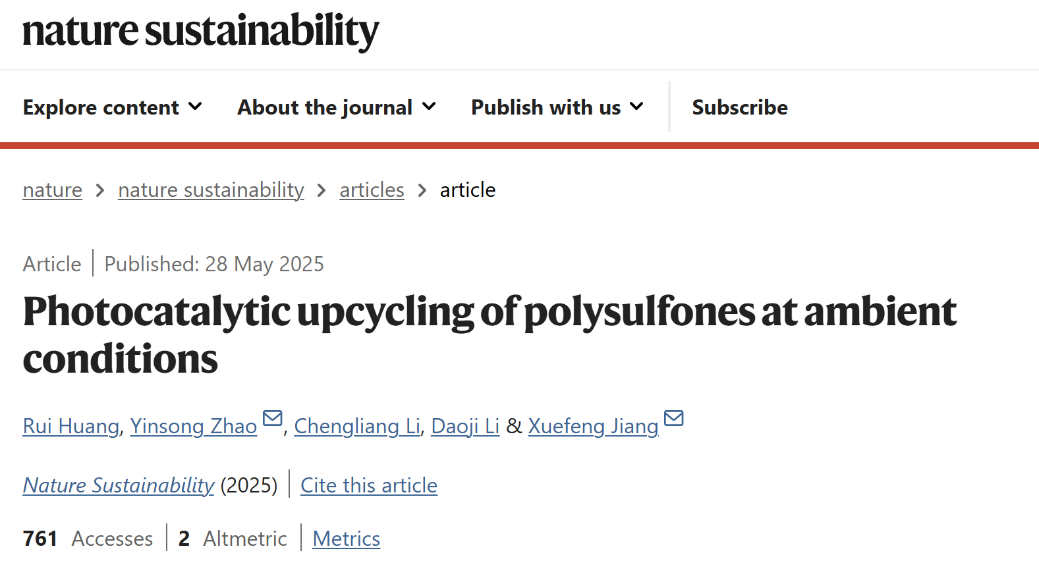Open the About the journal menu
This screenshot has width=1039, height=584.
(x=337, y=107)
